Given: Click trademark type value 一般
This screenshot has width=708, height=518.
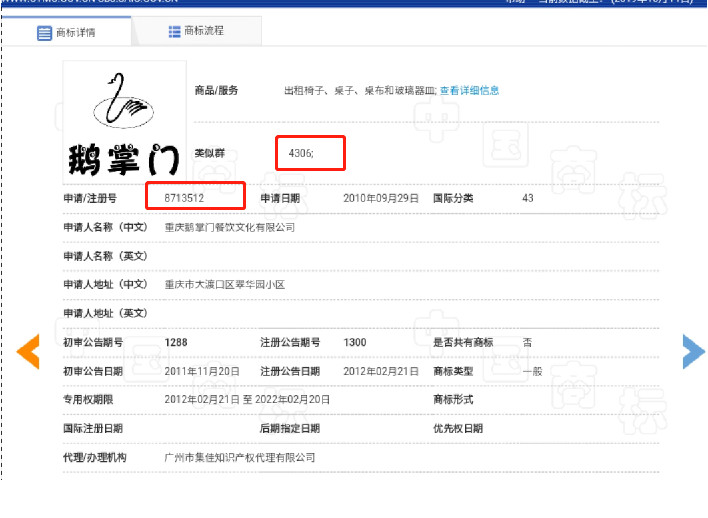Looking at the screenshot, I should point(532,371).
